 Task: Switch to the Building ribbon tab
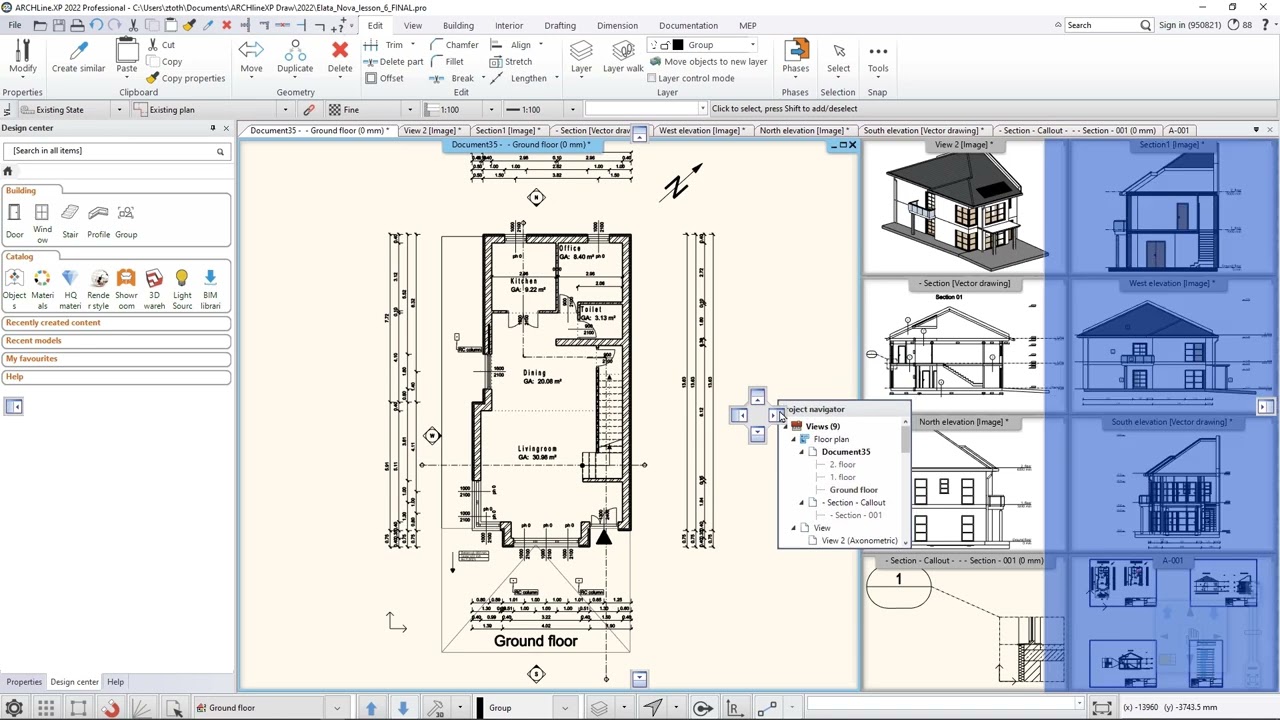[458, 25]
